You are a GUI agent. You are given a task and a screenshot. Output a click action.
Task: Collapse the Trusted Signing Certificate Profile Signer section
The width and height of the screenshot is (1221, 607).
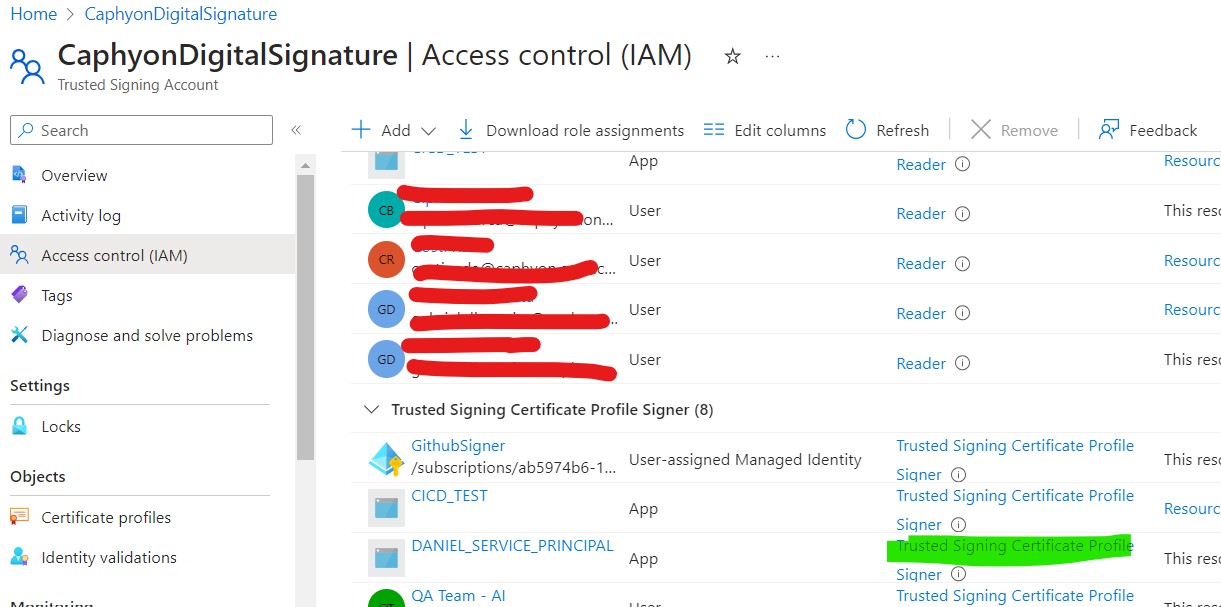pos(371,409)
